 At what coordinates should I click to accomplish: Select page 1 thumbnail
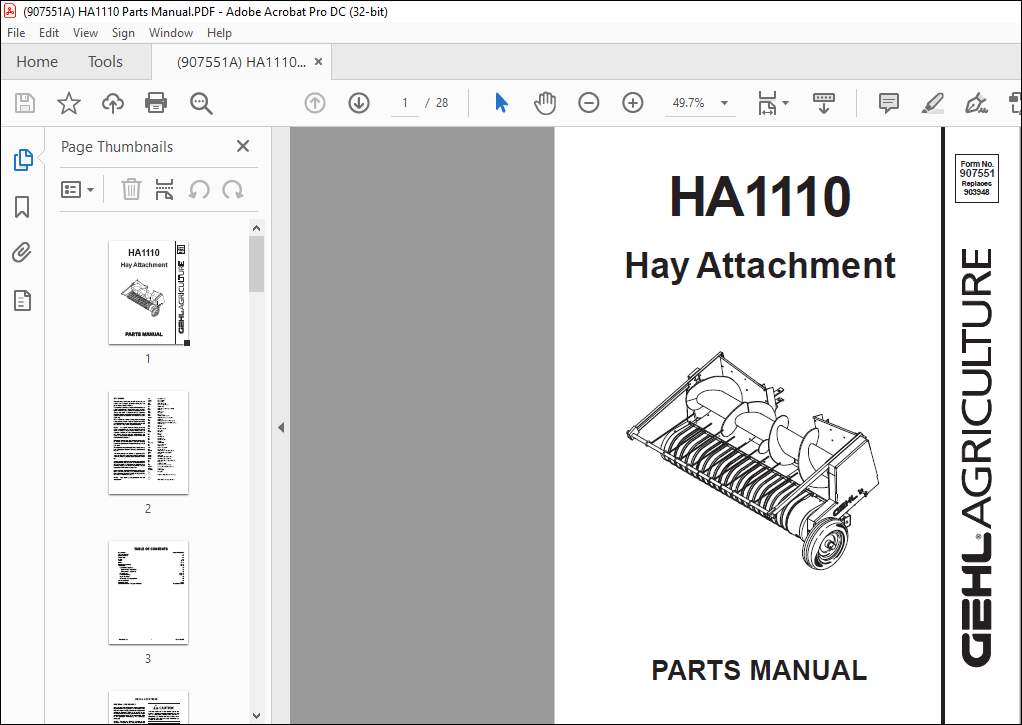pos(149,293)
